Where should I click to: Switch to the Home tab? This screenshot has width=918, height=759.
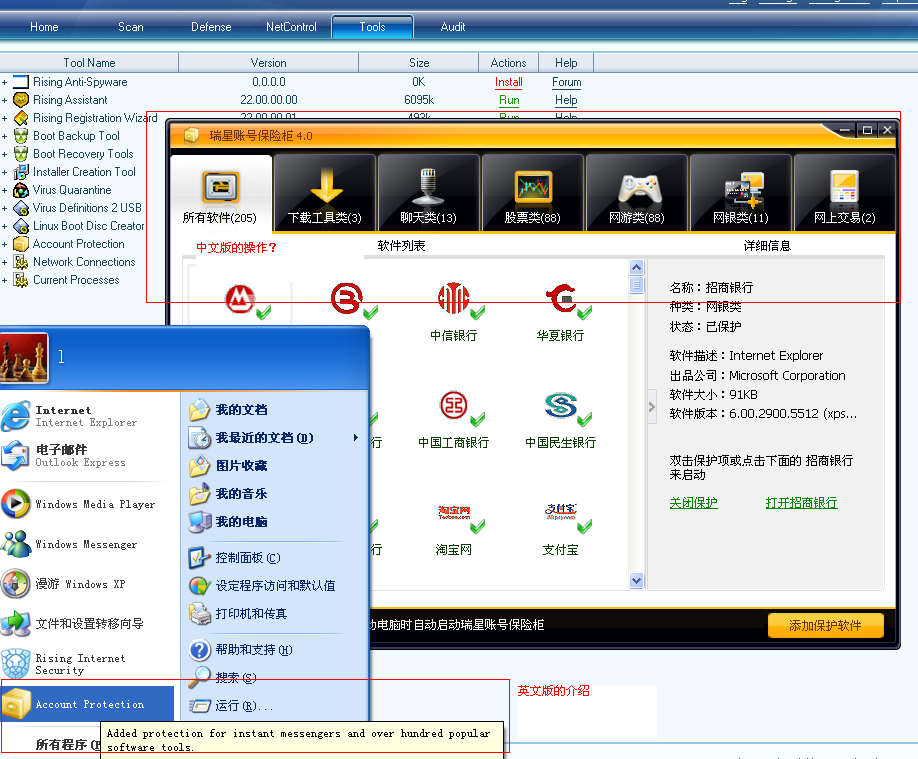44,27
